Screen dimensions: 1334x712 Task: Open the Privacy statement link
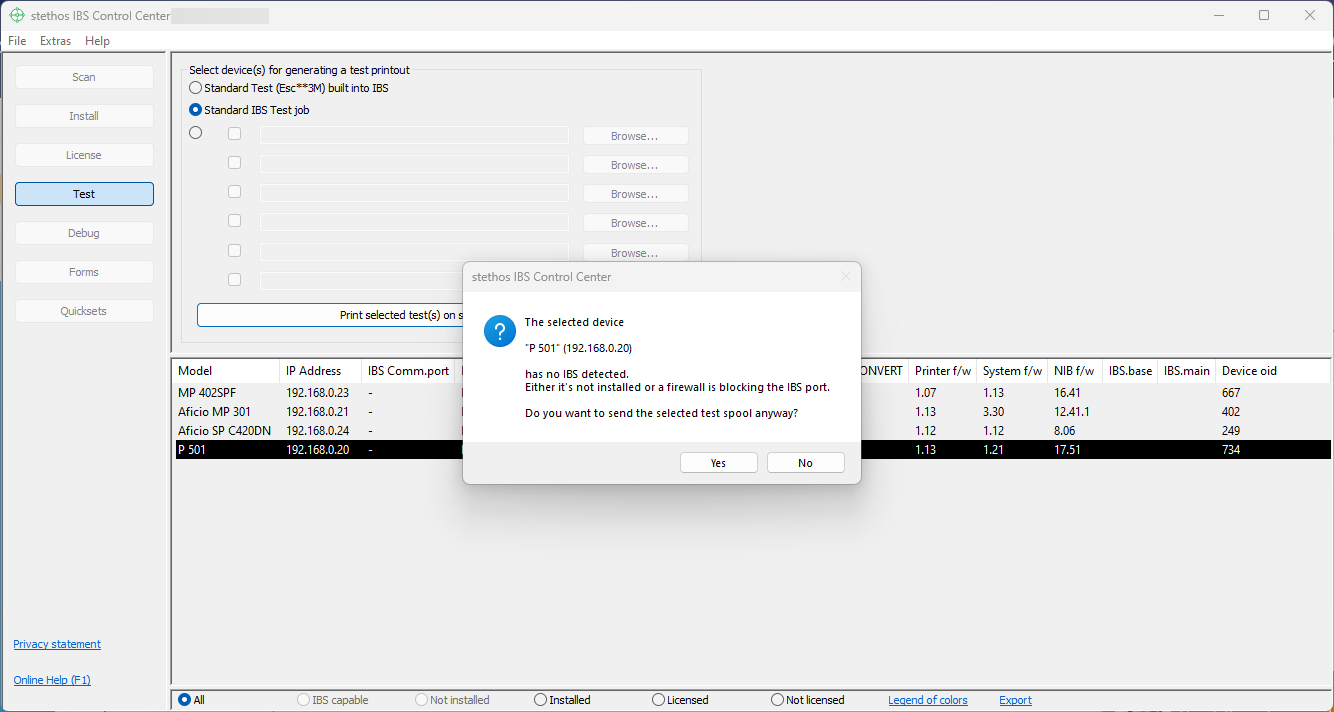click(x=57, y=644)
